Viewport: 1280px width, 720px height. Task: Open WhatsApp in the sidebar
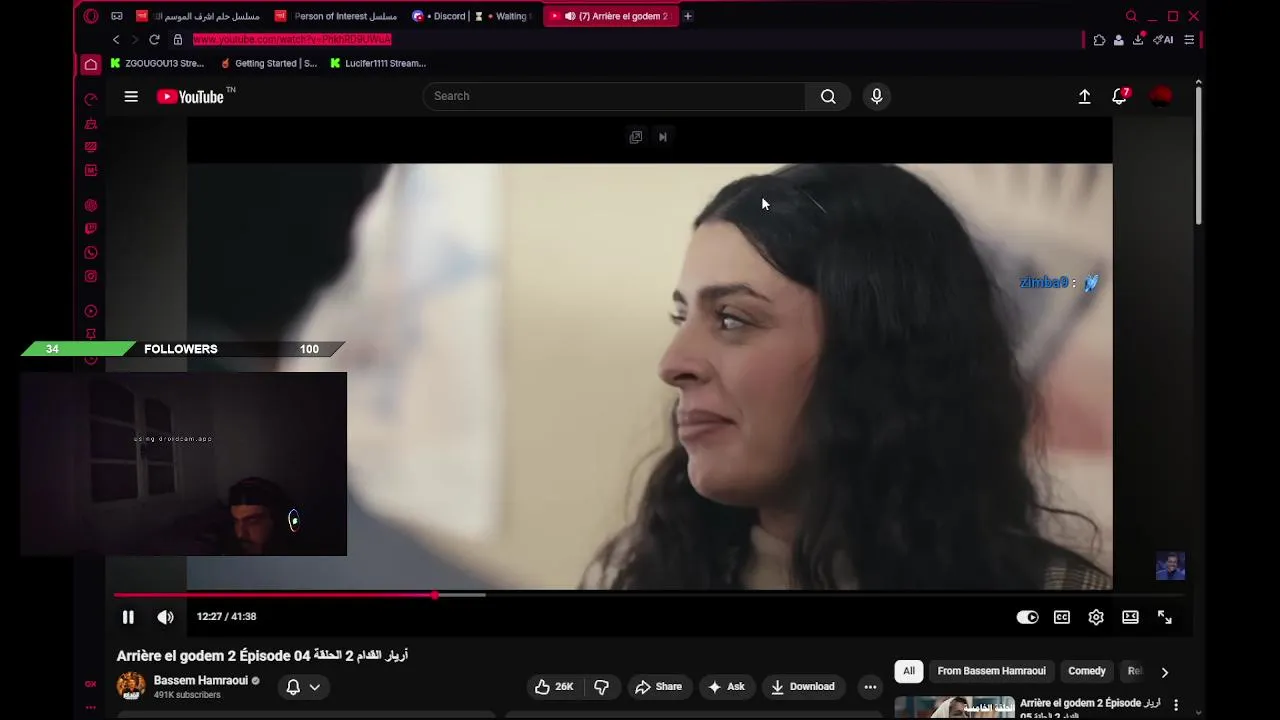coord(91,253)
